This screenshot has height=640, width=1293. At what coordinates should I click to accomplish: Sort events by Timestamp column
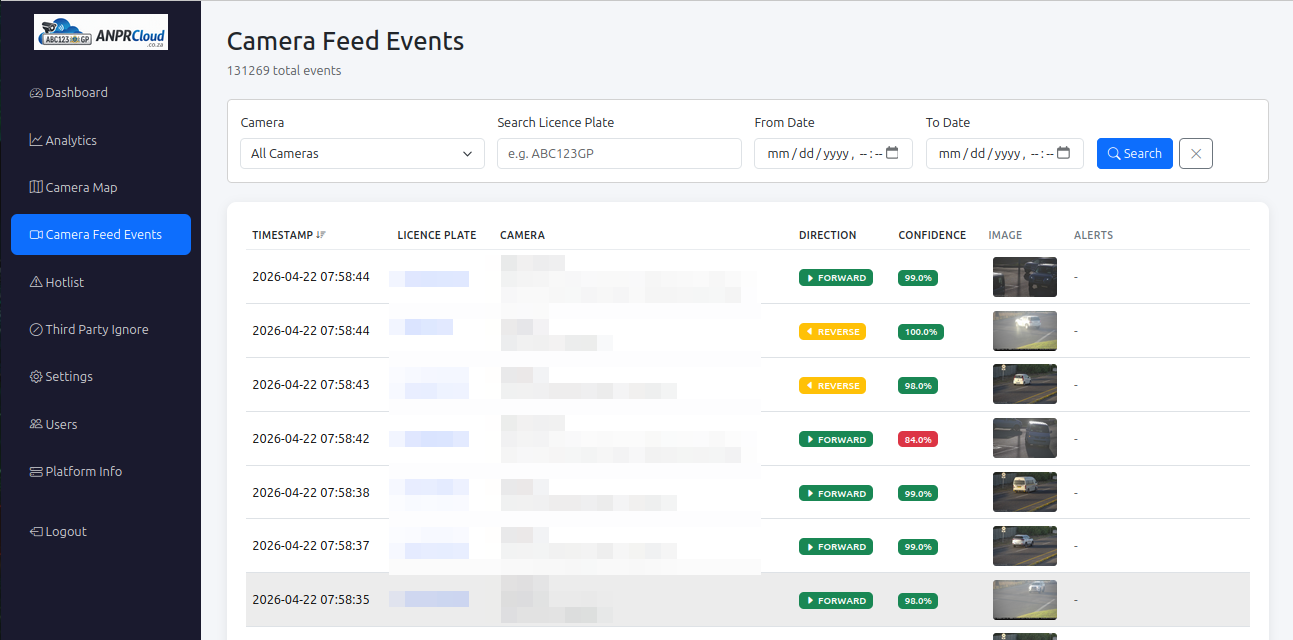click(x=288, y=236)
